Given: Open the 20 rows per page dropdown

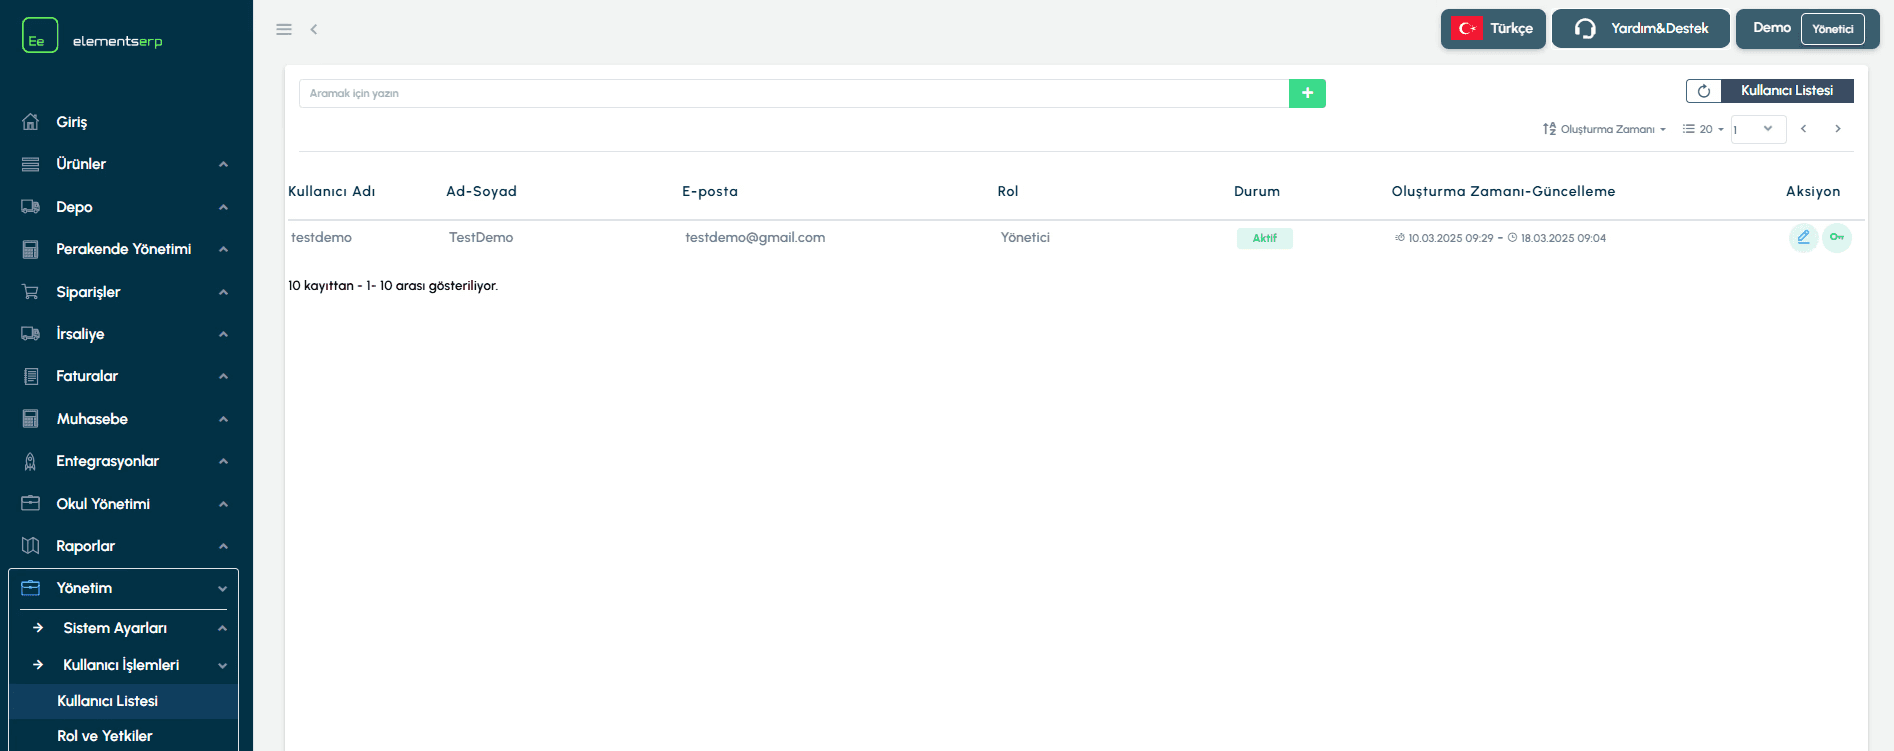Looking at the screenshot, I should point(1703,129).
